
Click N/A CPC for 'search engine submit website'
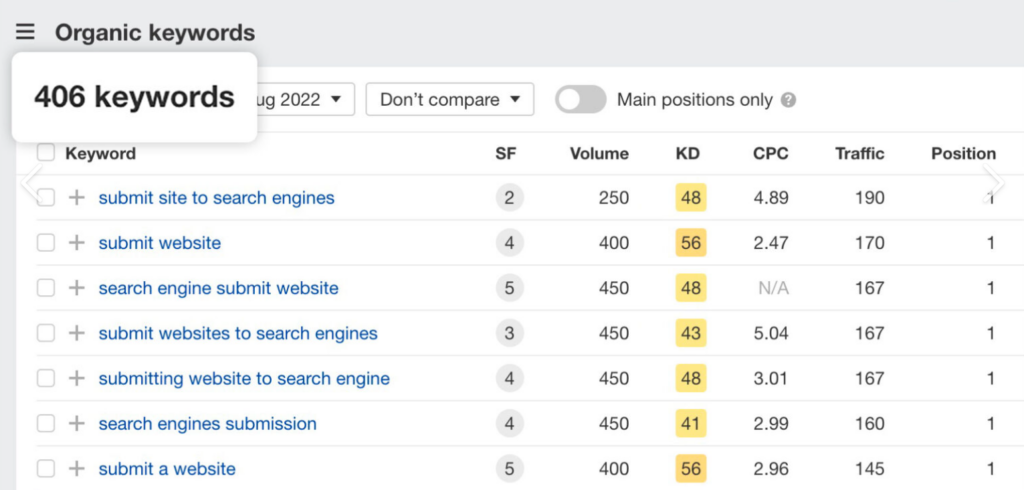773,287
